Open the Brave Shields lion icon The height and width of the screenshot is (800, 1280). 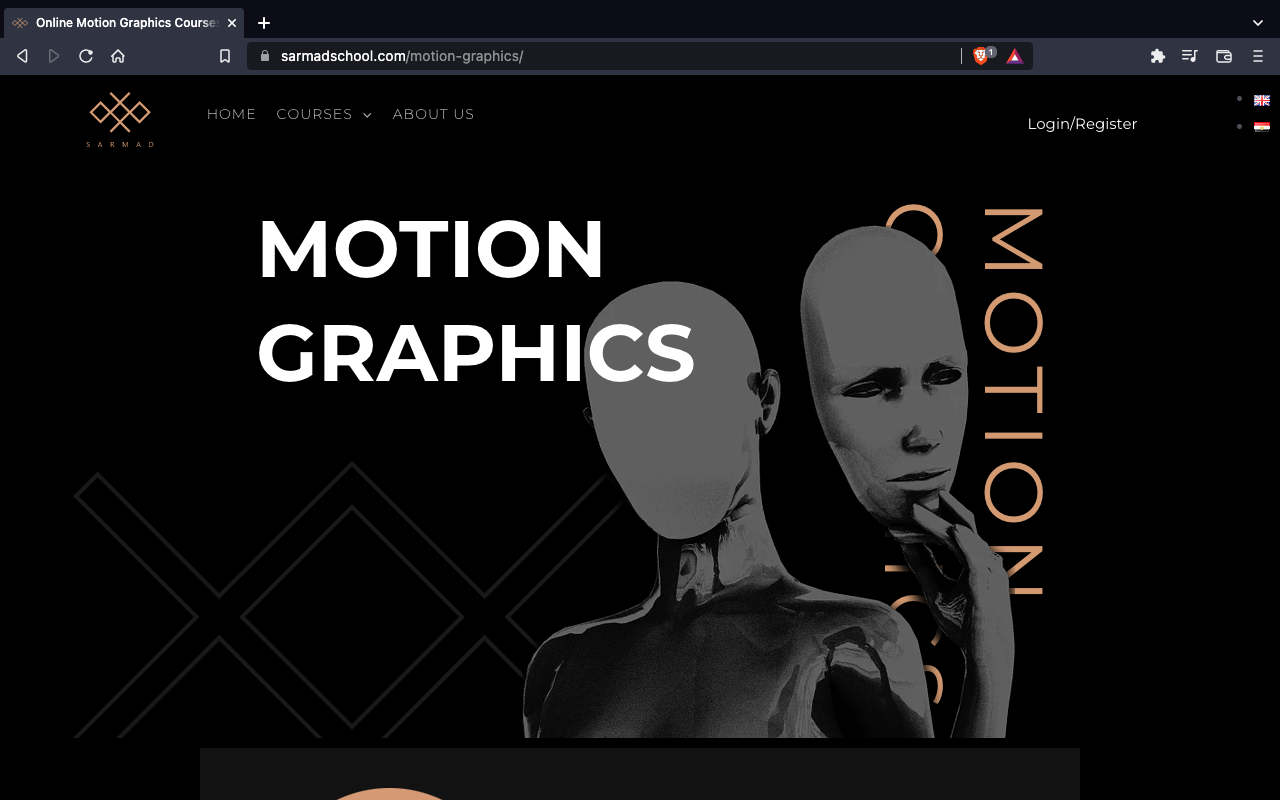click(x=982, y=56)
